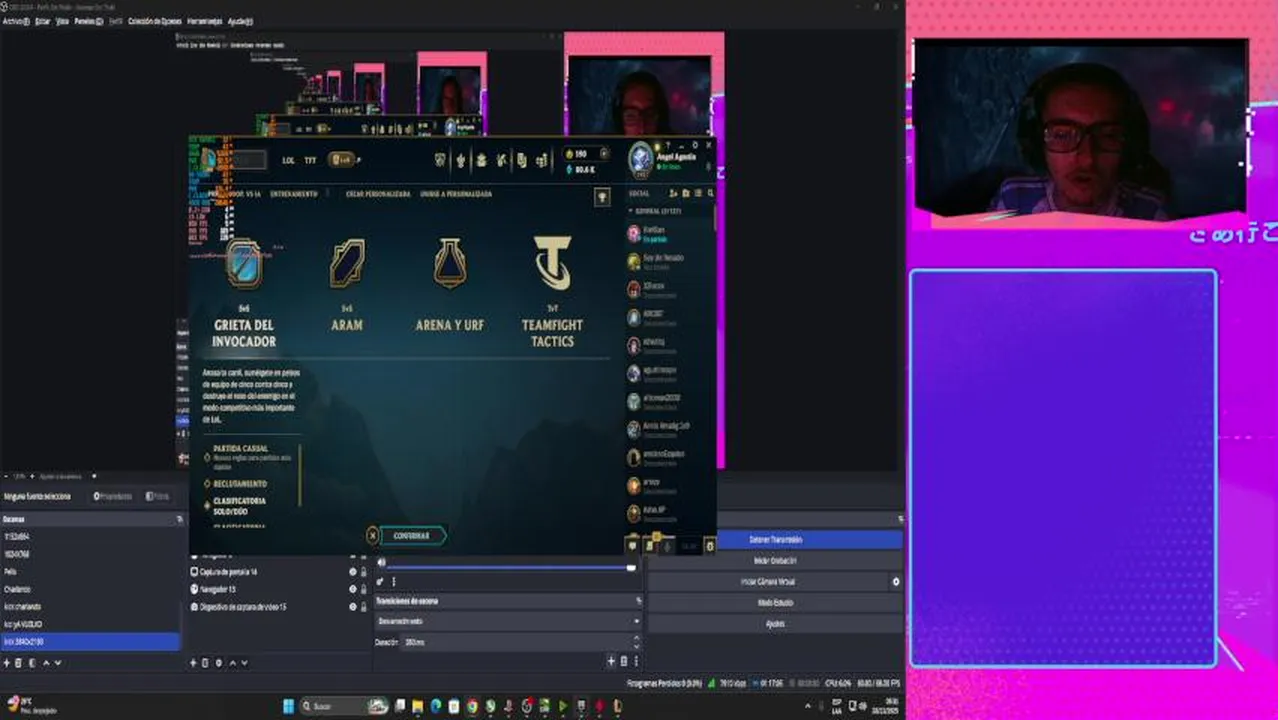Select Teamfight Tactics game mode

[x=553, y=292]
